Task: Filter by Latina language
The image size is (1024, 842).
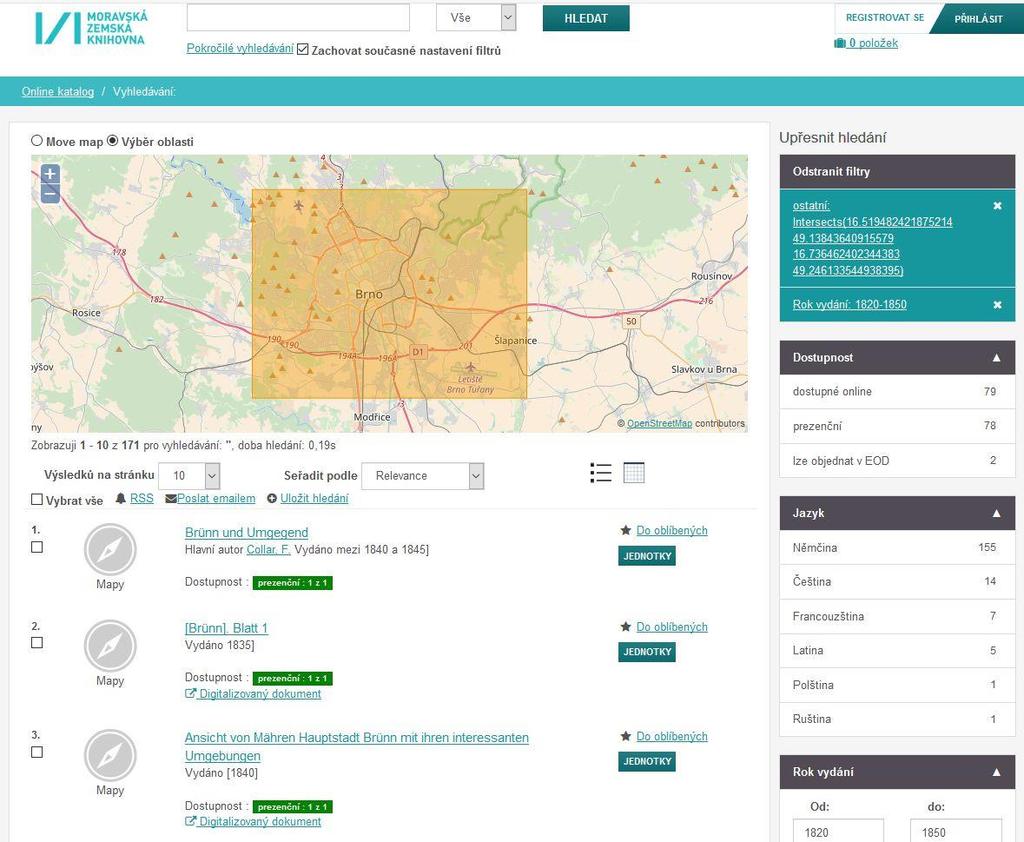Action: [x=897, y=650]
